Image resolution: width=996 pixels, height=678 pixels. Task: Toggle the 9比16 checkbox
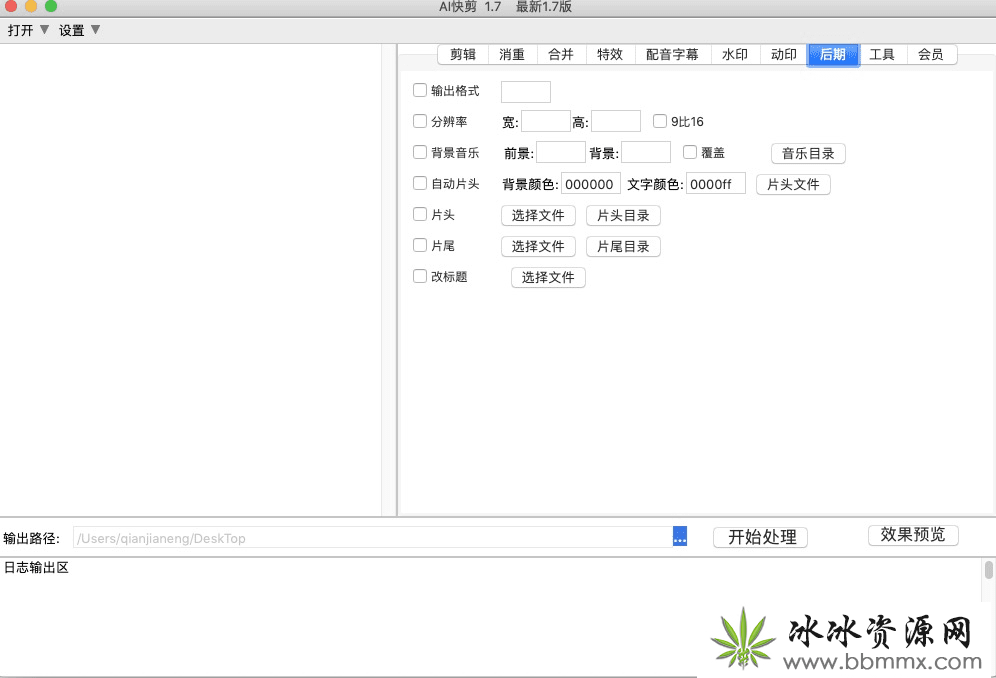click(660, 121)
